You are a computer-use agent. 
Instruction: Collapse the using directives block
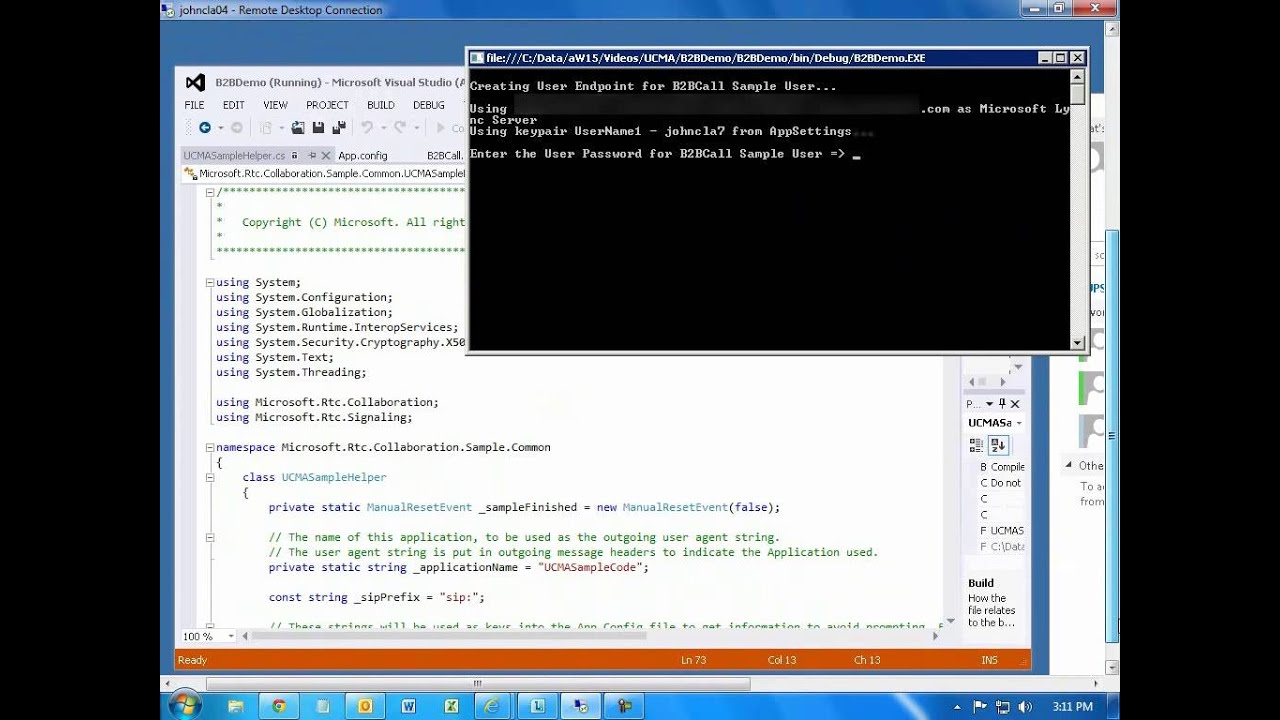(209, 282)
